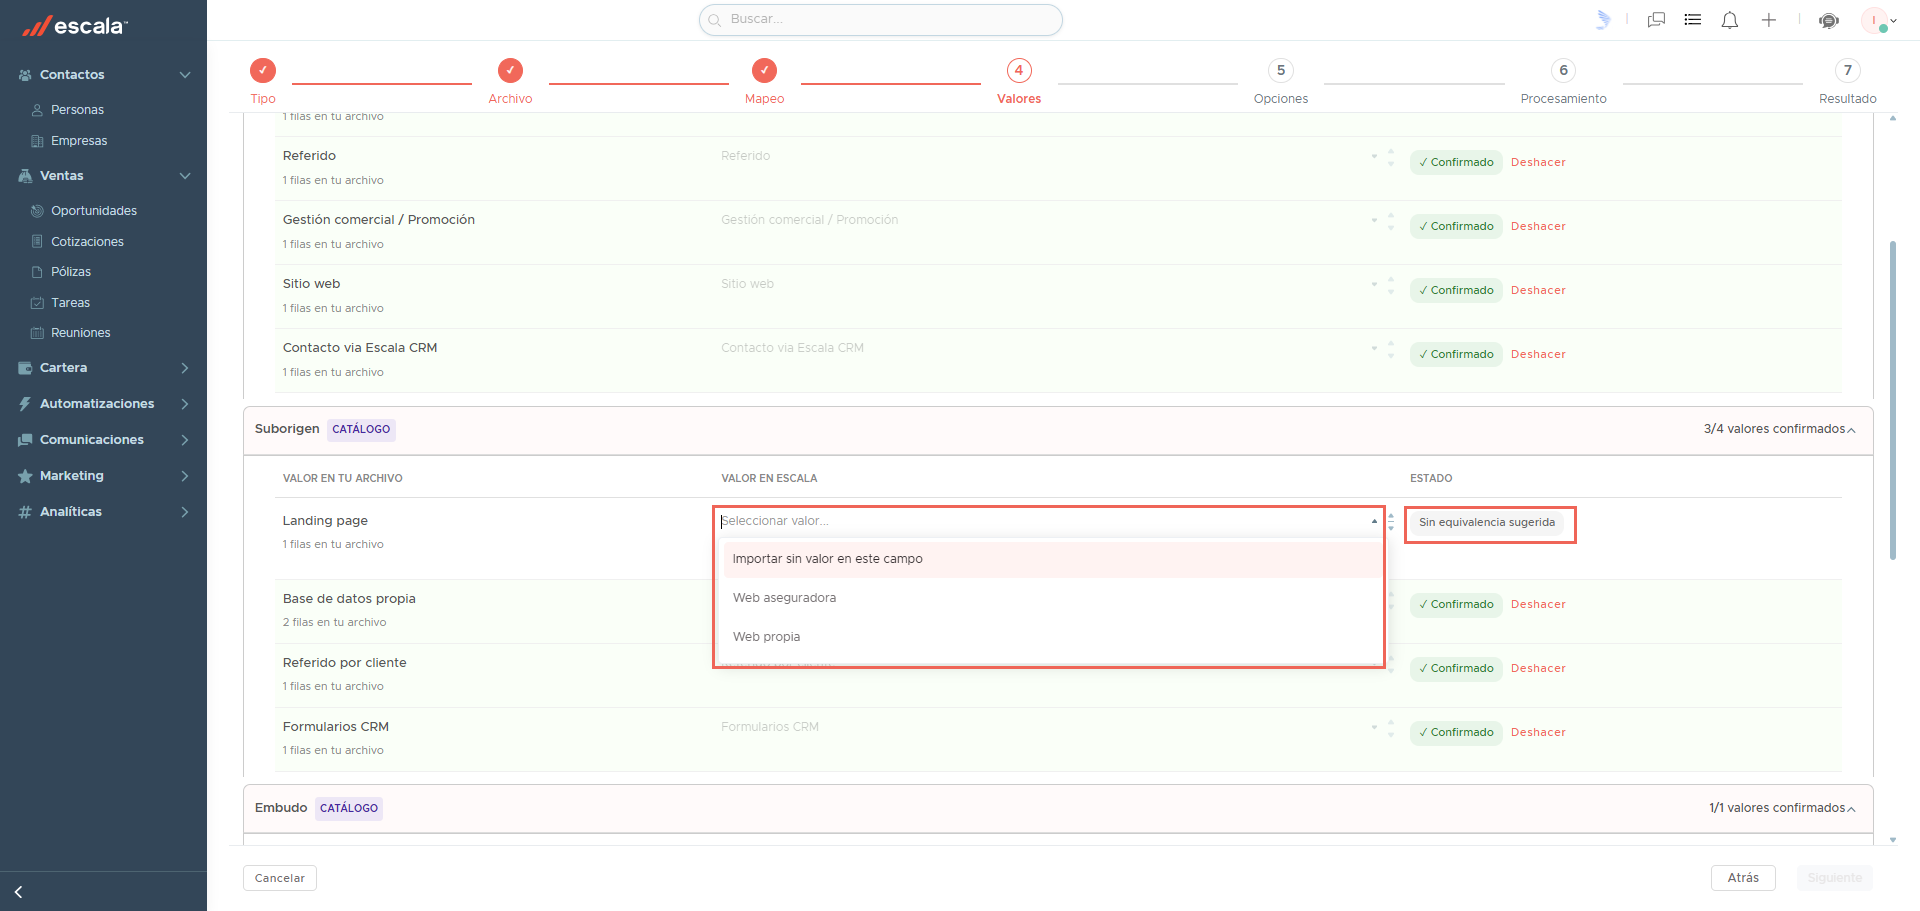1920x911 pixels.
Task: Click the page vertical scrollbar thumb
Action: [x=1893, y=400]
